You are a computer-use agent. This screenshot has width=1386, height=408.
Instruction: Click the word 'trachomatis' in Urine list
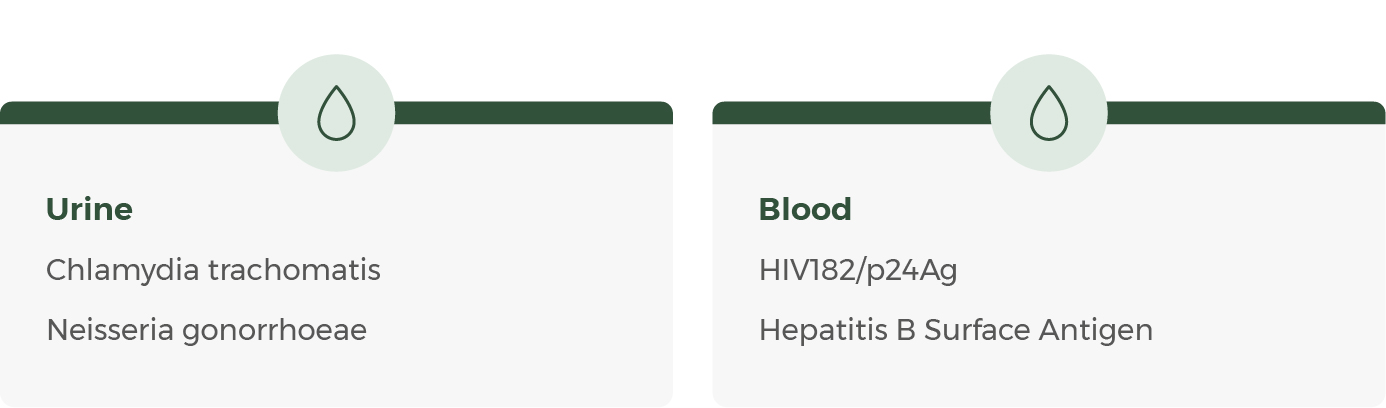pyautogui.click(x=294, y=270)
